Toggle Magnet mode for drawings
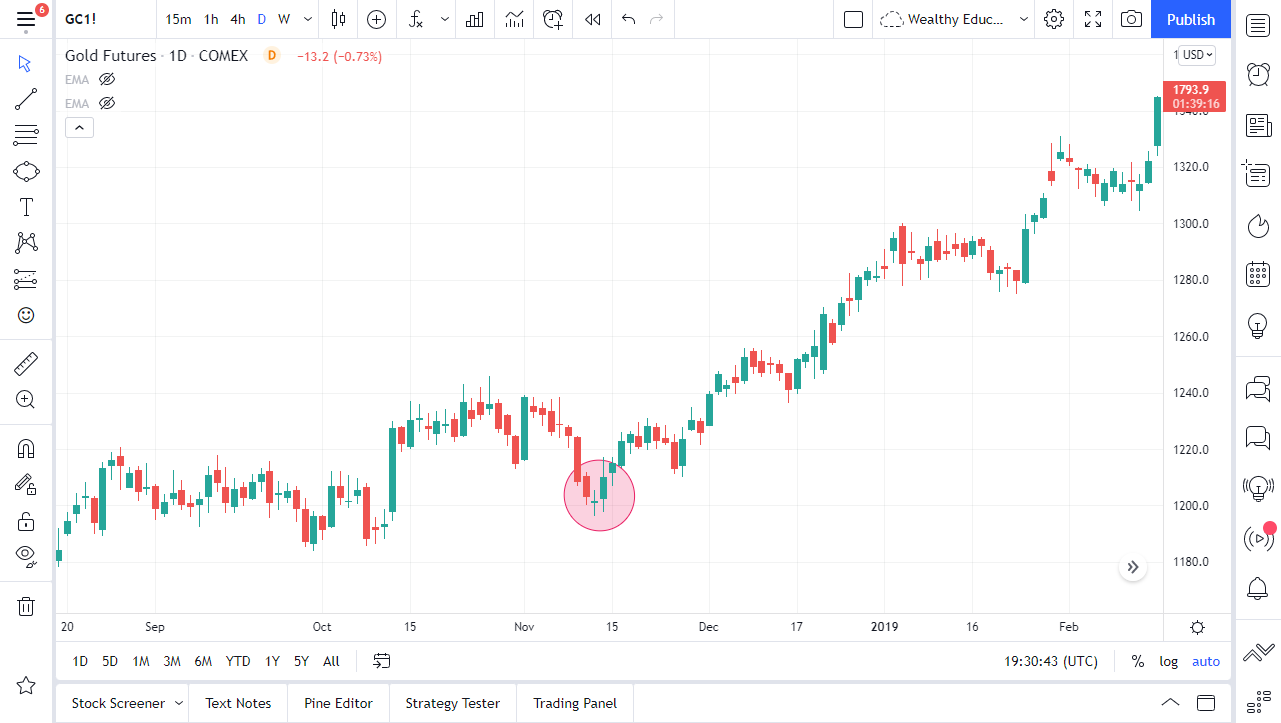The width and height of the screenshot is (1281, 723). [26, 449]
